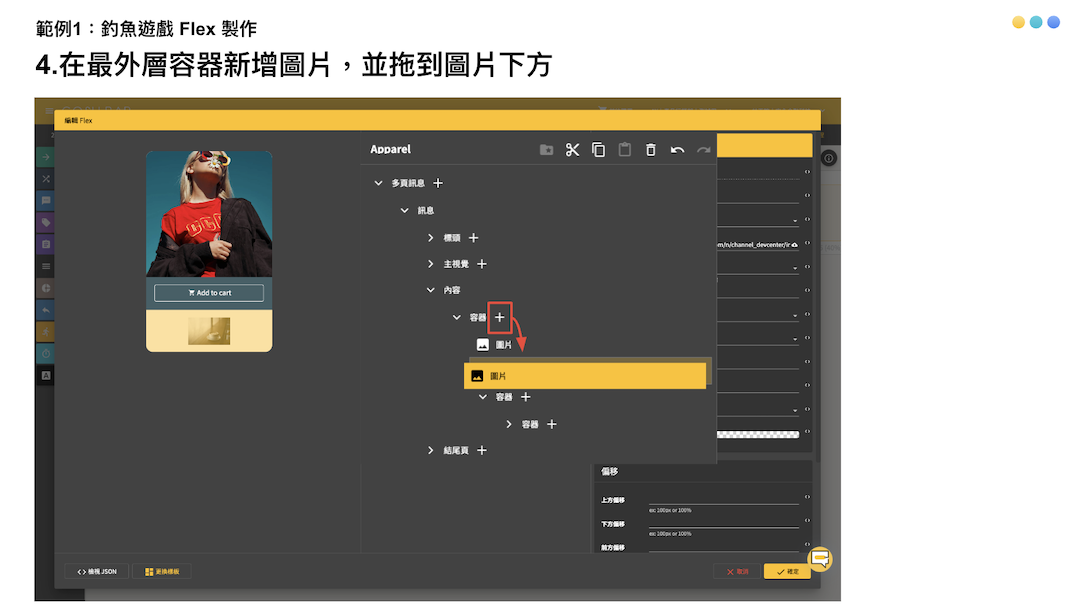Click the plus beside the innermost collapsed 容器

point(552,424)
